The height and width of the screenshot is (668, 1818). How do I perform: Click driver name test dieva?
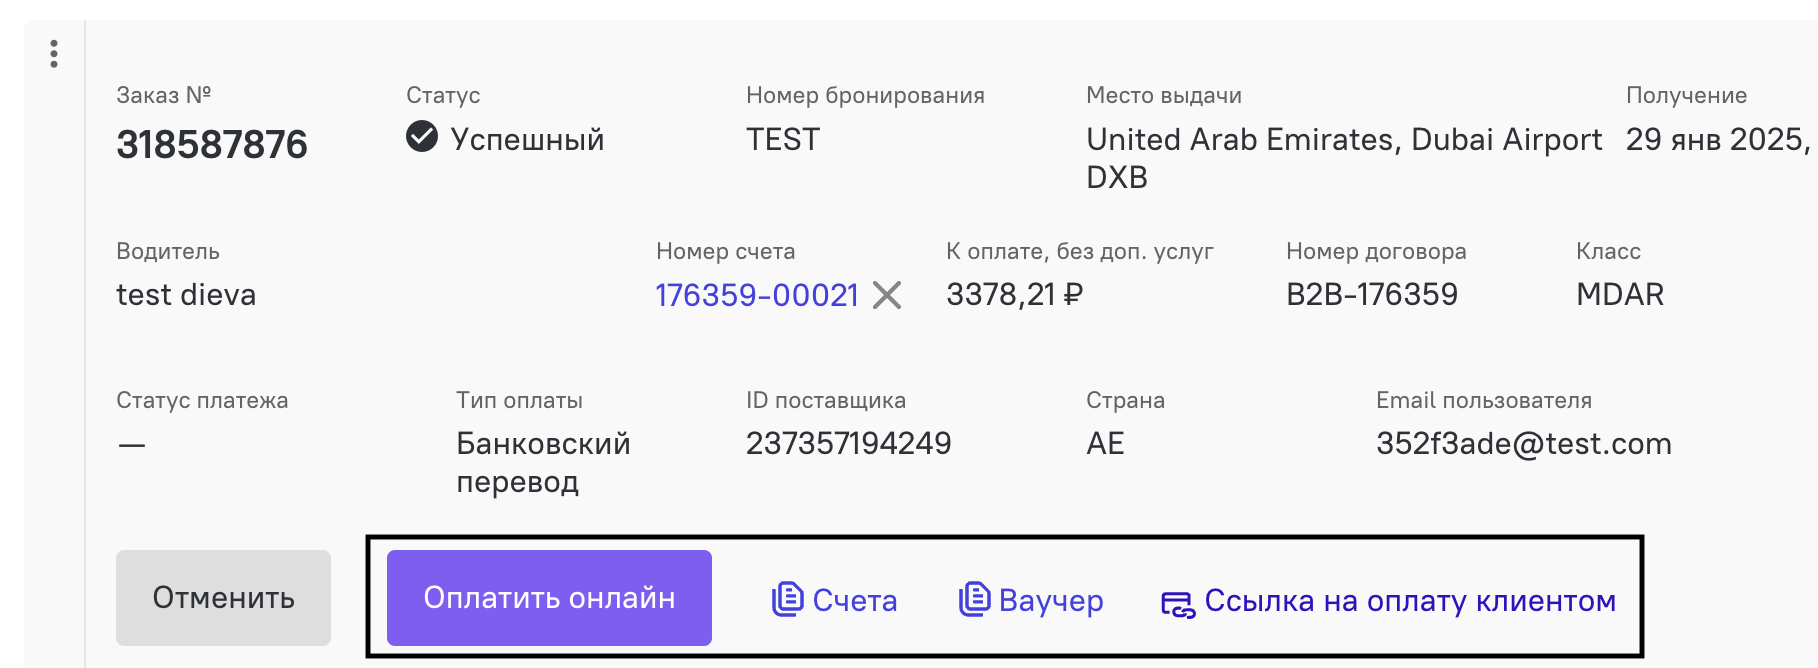(x=186, y=295)
